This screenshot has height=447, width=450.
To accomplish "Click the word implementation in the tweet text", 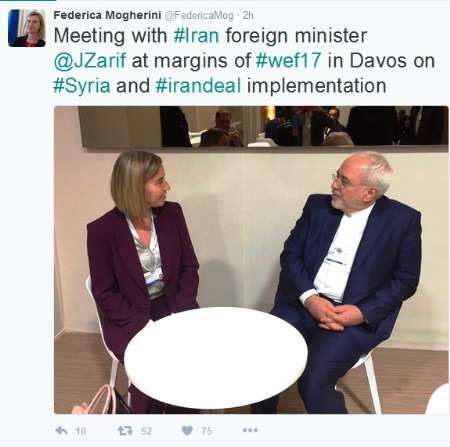I will click(316, 86).
